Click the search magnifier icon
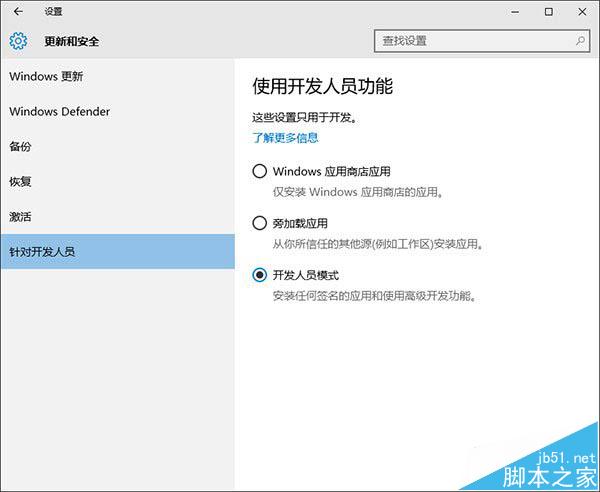600x492 pixels. point(580,41)
